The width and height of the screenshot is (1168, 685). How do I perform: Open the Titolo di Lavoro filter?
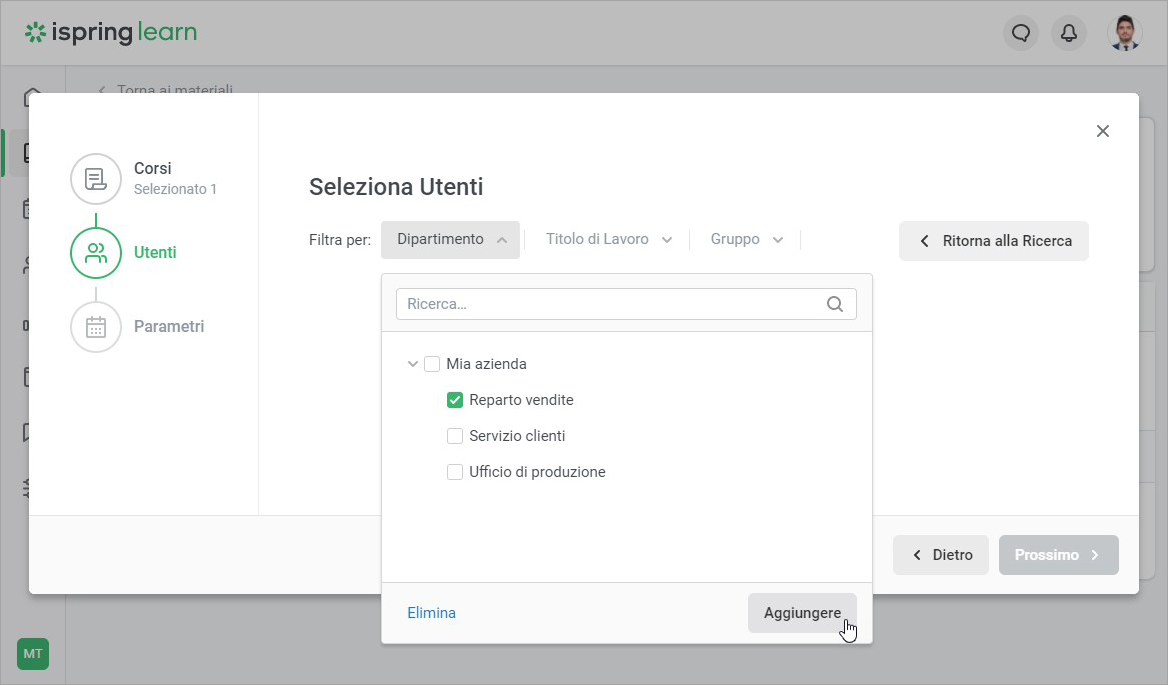608,240
